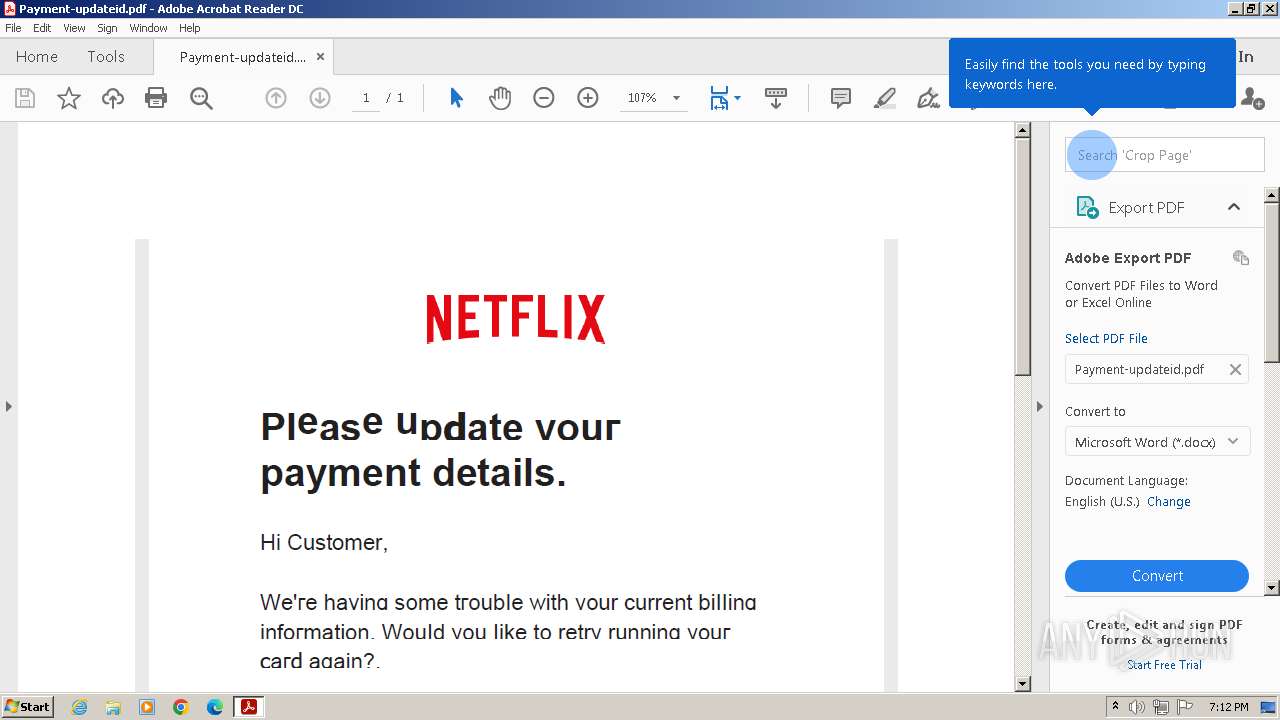
Task: Click the Acrobat Reader taskbar button
Action: (x=249, y=707)
